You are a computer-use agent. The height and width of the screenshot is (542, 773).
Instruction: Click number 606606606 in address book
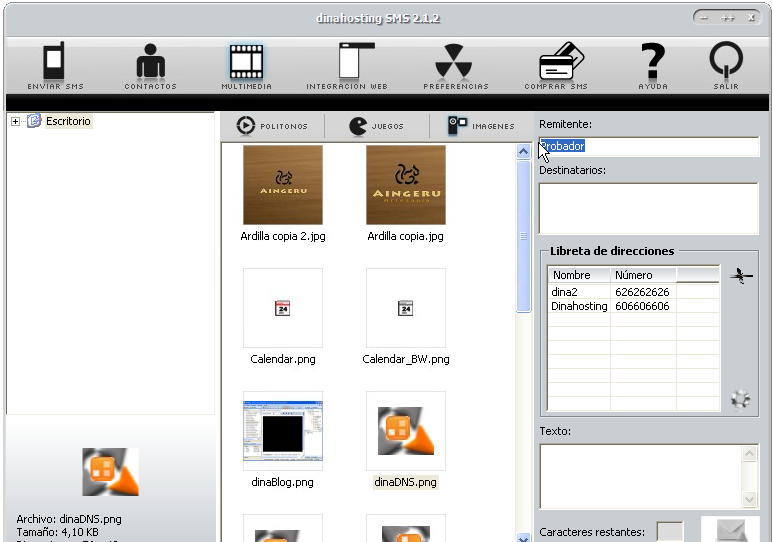click(642, 306)
